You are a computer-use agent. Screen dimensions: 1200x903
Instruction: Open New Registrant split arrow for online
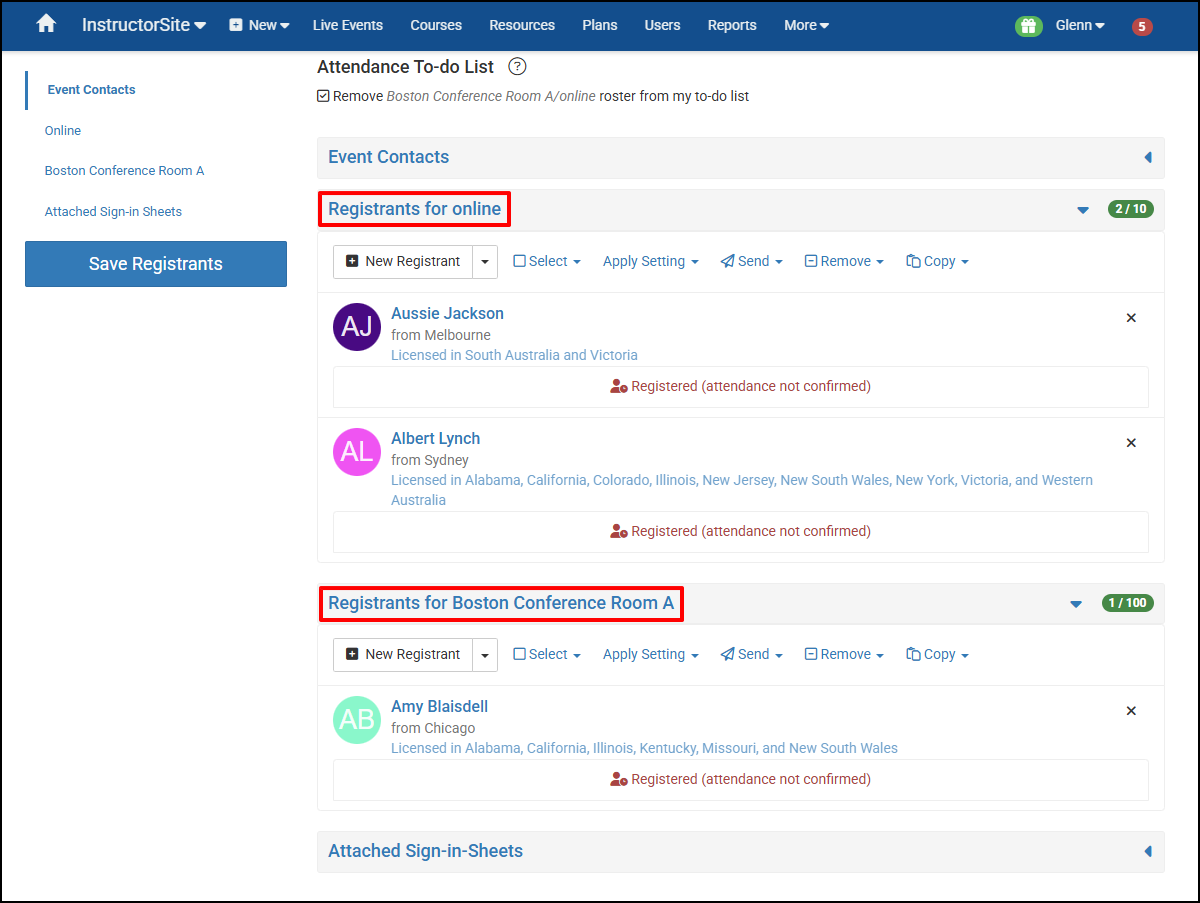click(485, 261)
